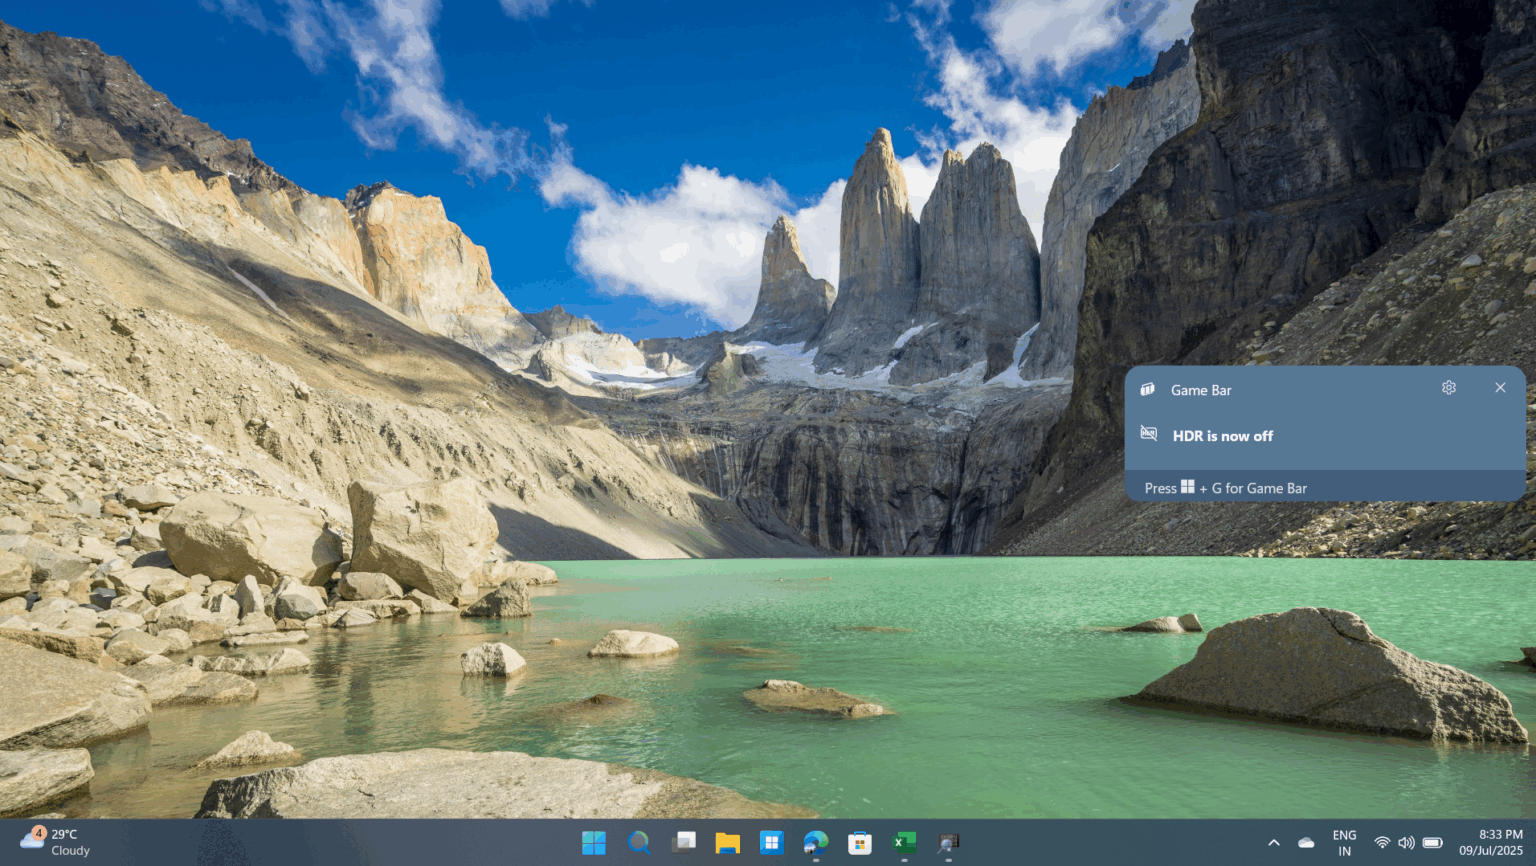1536x866 pixels.
Task: Click the Game Bar icon in the notification
Action: 1149,389
